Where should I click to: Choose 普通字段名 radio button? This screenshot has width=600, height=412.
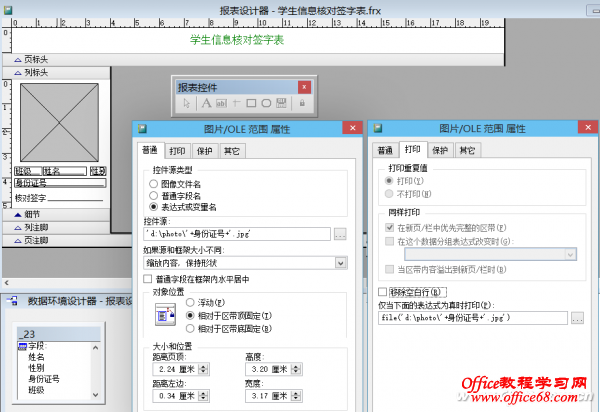point(153,195)
